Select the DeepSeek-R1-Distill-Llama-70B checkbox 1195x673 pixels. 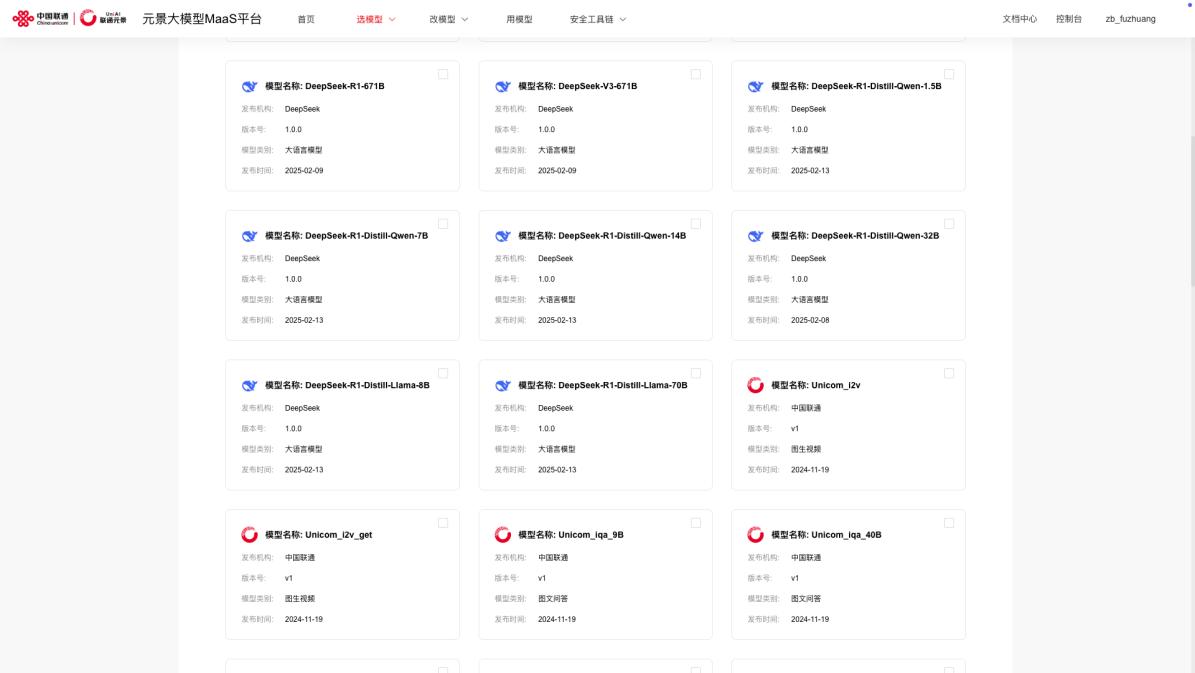(x=696, y=373)
